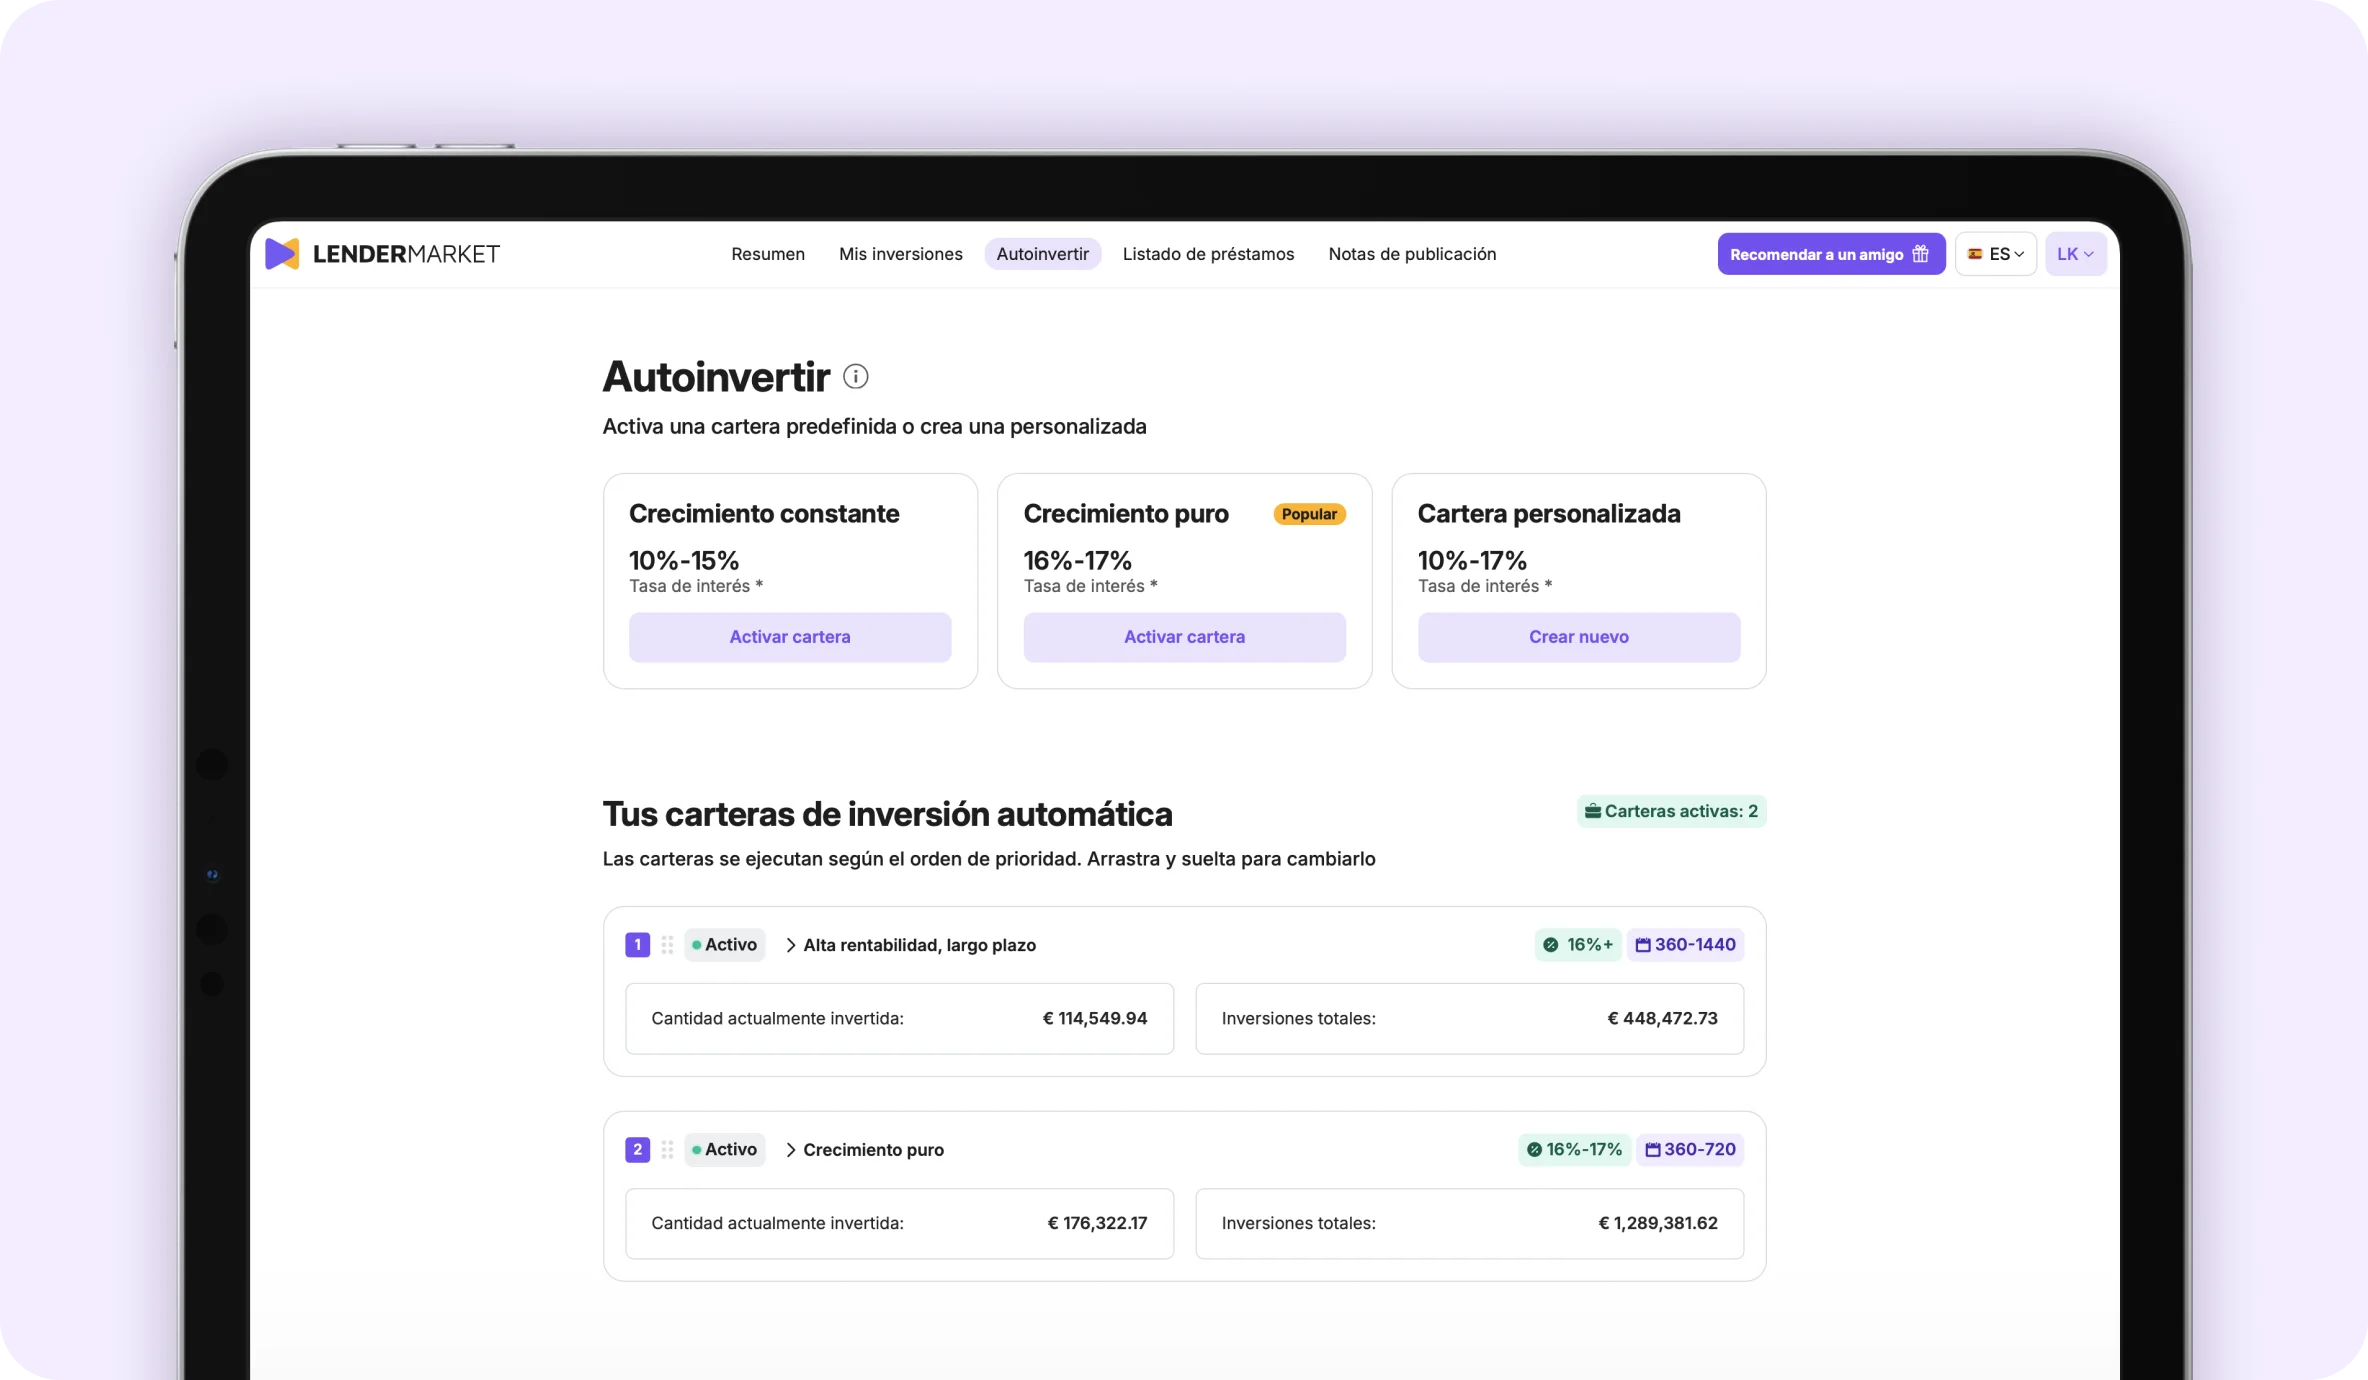Image resolution: width=2368 pixels, height=1380 pixels.
Task: Click the check icon on 16%+ badge
Action: 1551,945
